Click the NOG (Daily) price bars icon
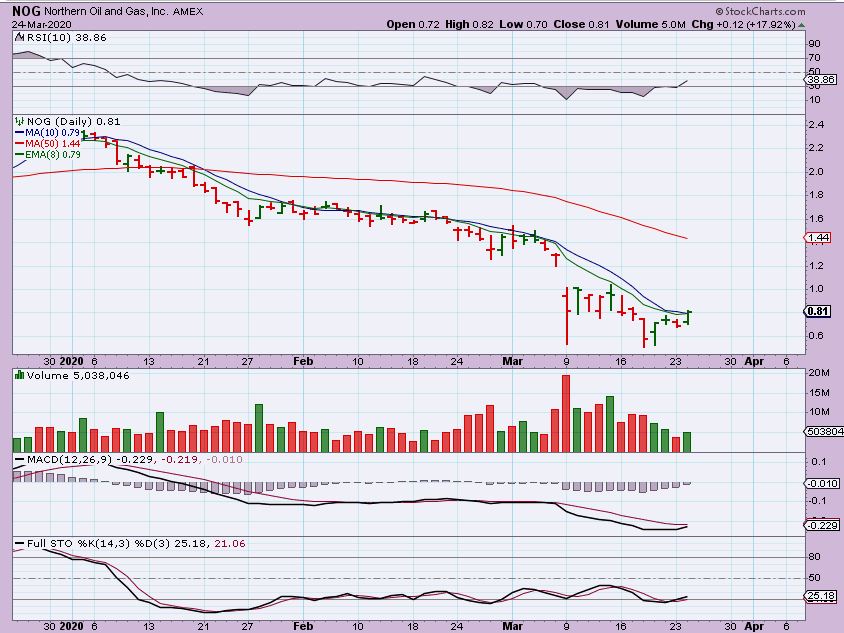 [20, 121]
